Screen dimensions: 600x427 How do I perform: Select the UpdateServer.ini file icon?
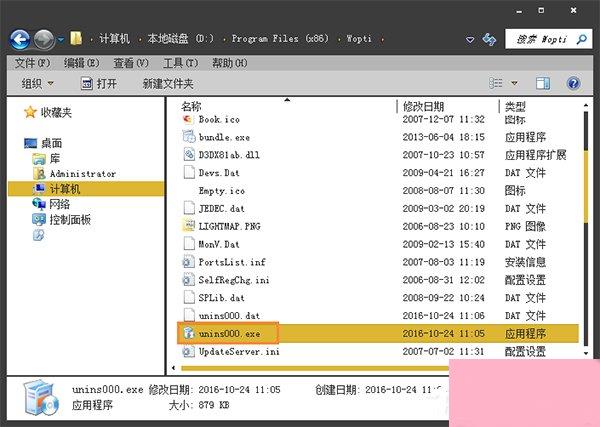click(189, 351)
